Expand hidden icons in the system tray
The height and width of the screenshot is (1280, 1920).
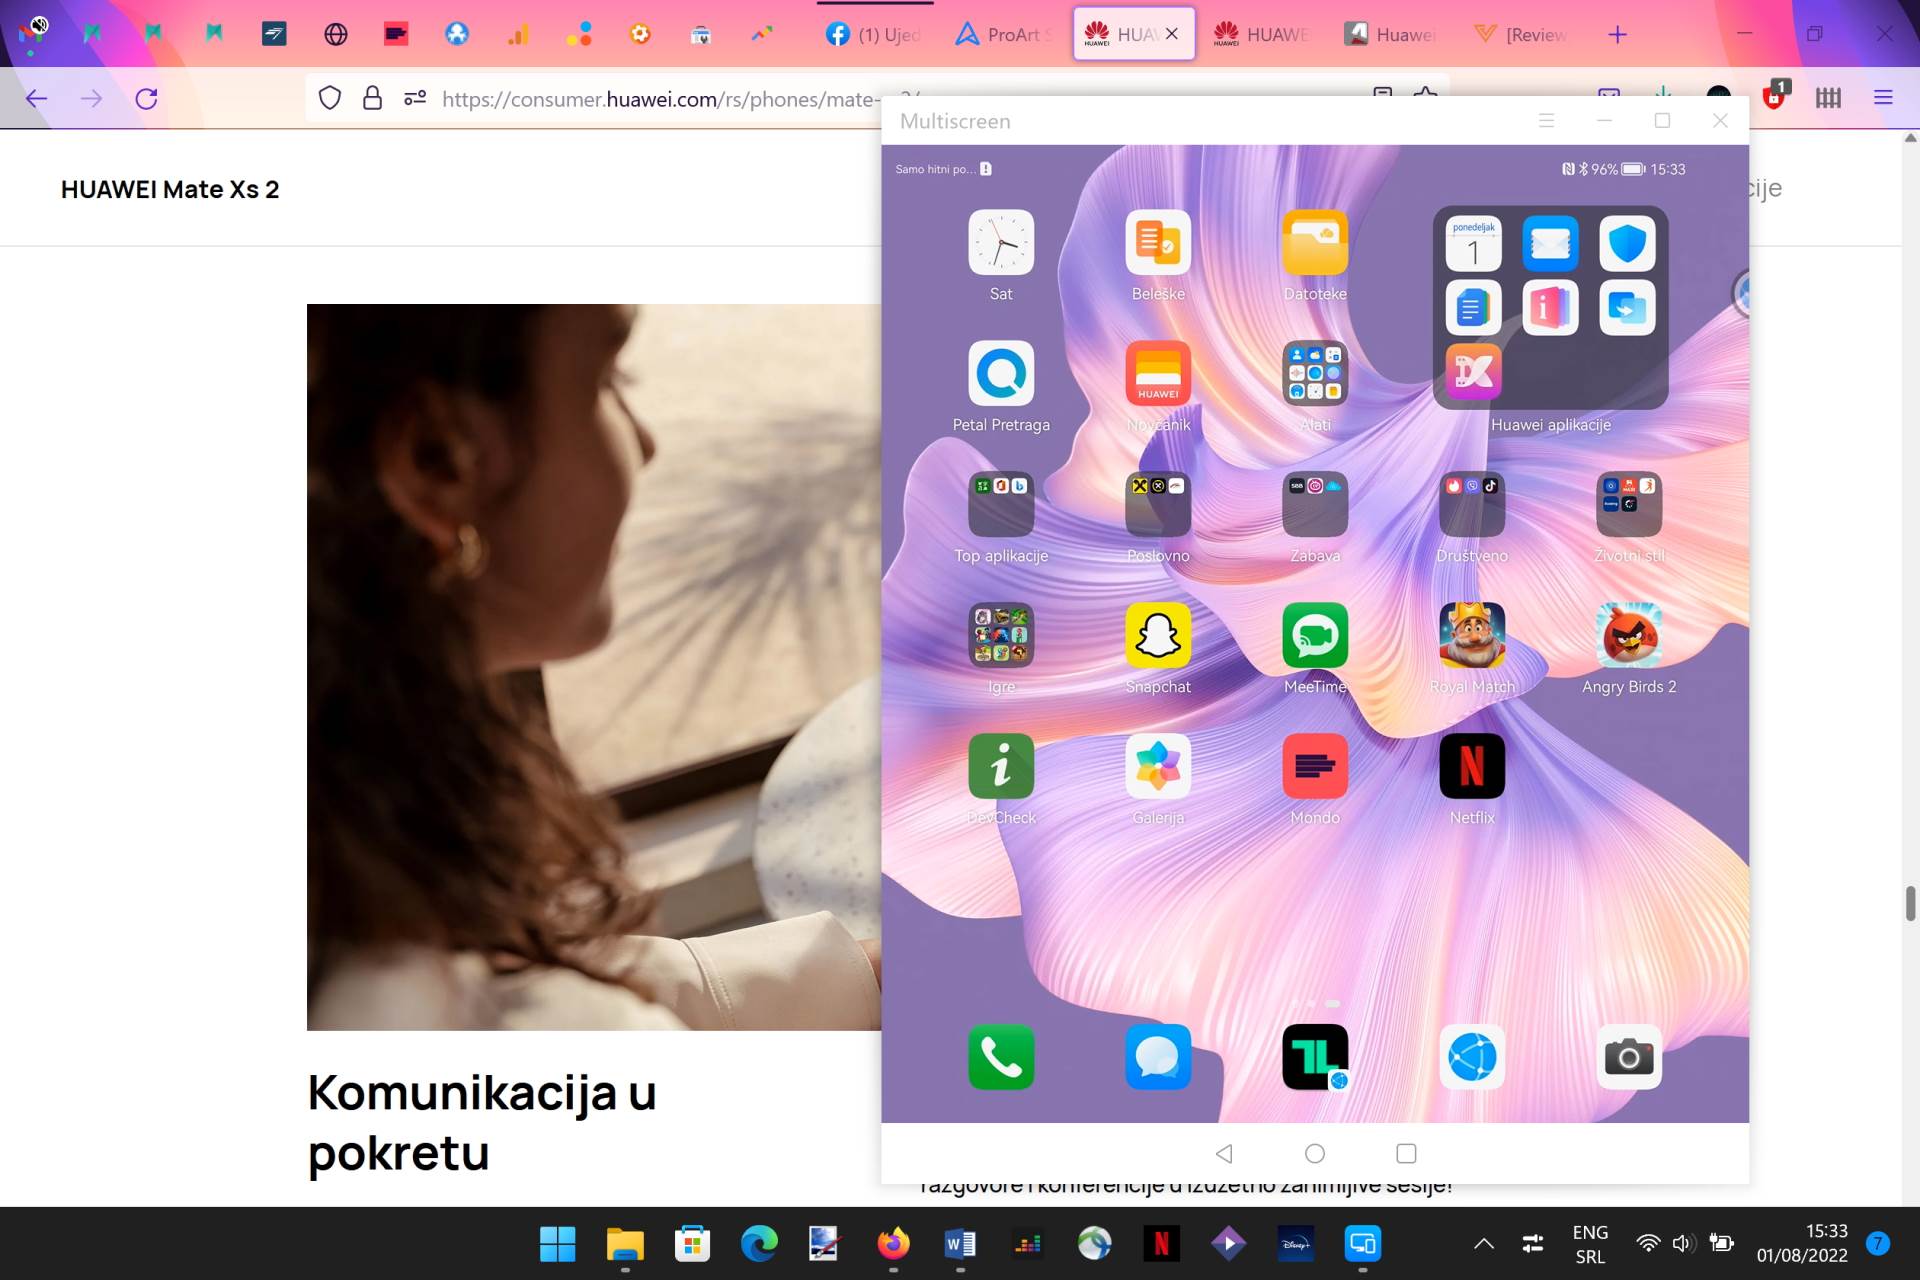pyautogui.click(x=1483, y=1243)
